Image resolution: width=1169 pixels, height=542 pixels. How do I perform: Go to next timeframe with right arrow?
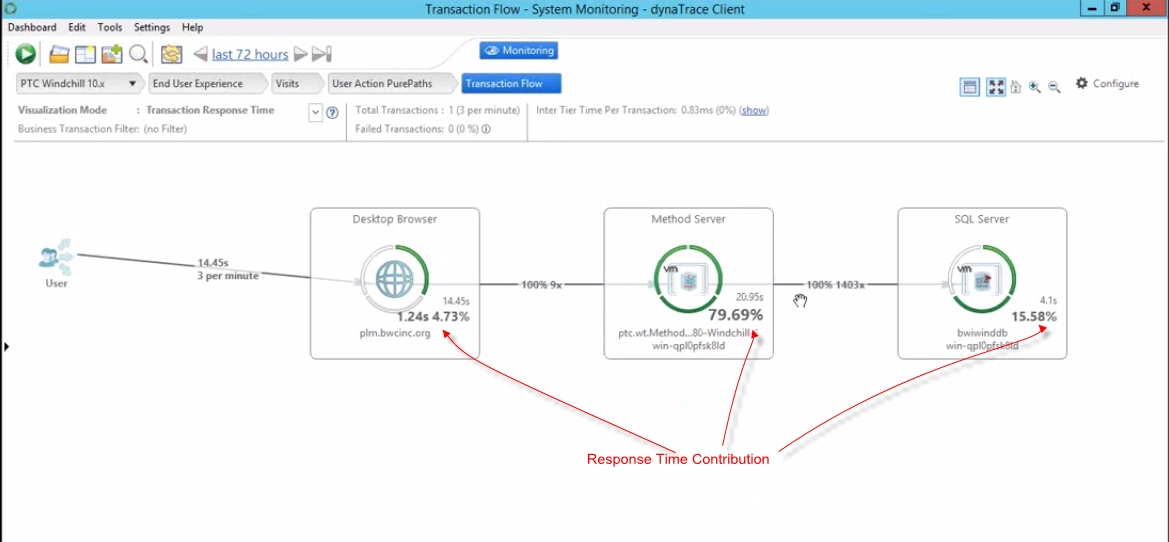[300, 54]
